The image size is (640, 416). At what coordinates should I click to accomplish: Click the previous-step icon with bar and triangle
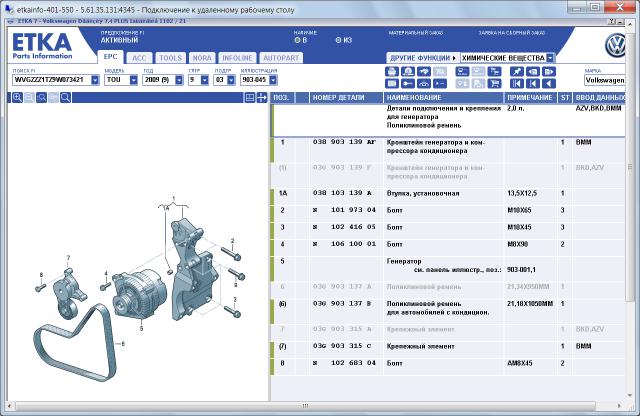click(x=533, y=84)
